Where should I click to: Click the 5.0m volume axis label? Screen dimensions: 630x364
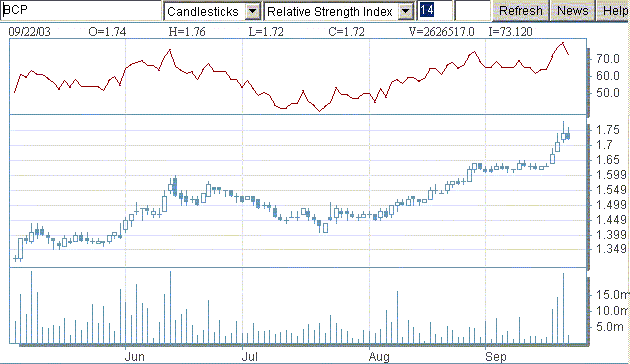point(610,327)
